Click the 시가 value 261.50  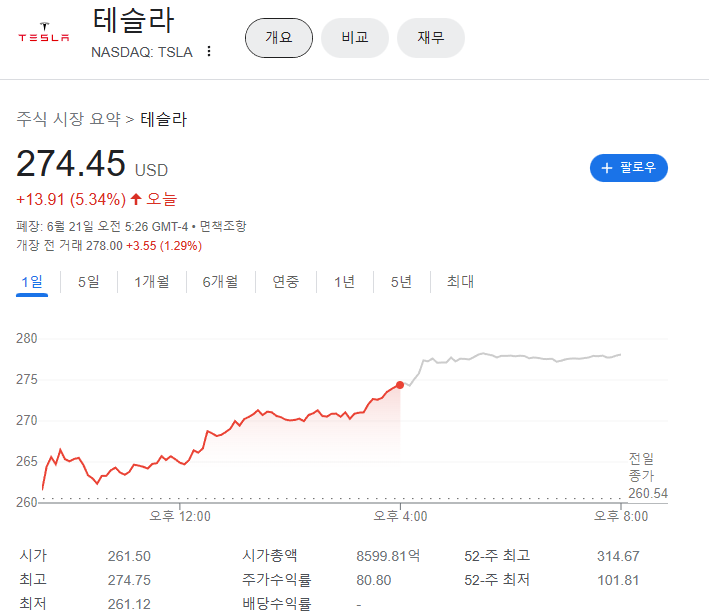(x=129, y=556)
